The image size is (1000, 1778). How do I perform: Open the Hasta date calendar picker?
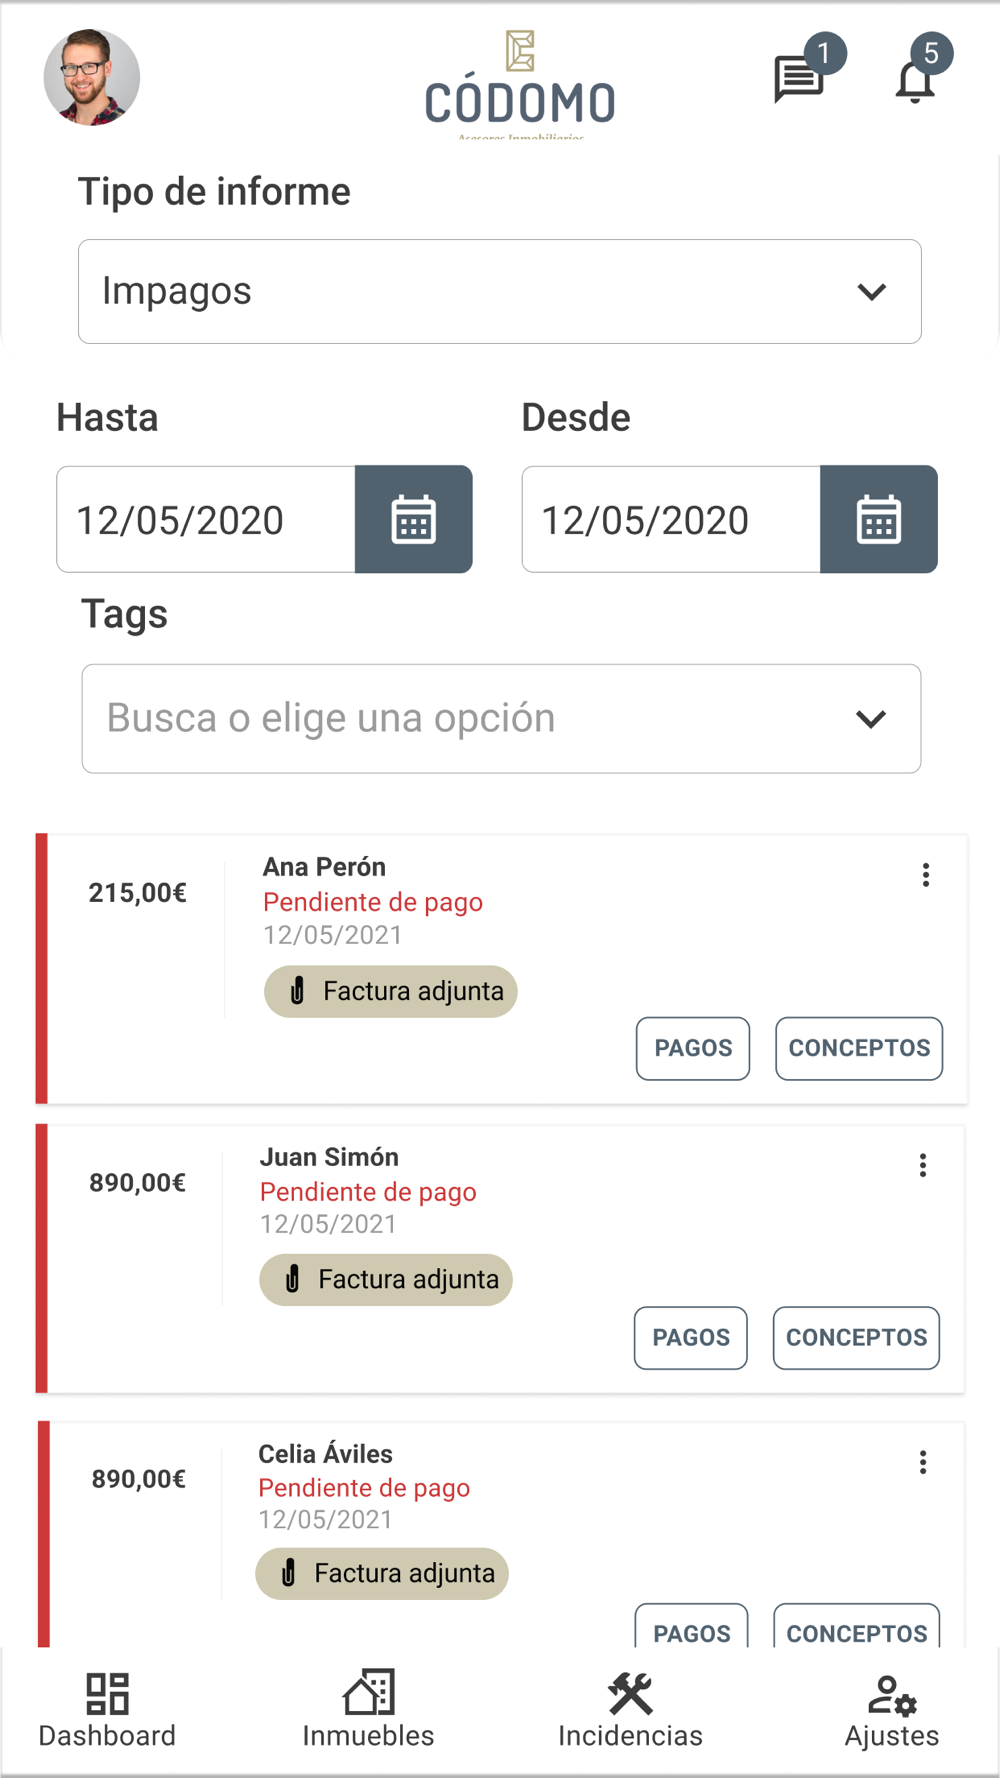pyautogui.click(x=413, y=519)
